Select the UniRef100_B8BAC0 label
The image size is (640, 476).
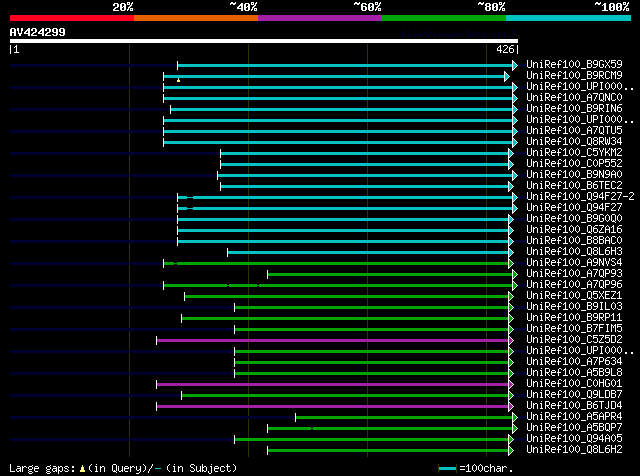click(574, 240)
